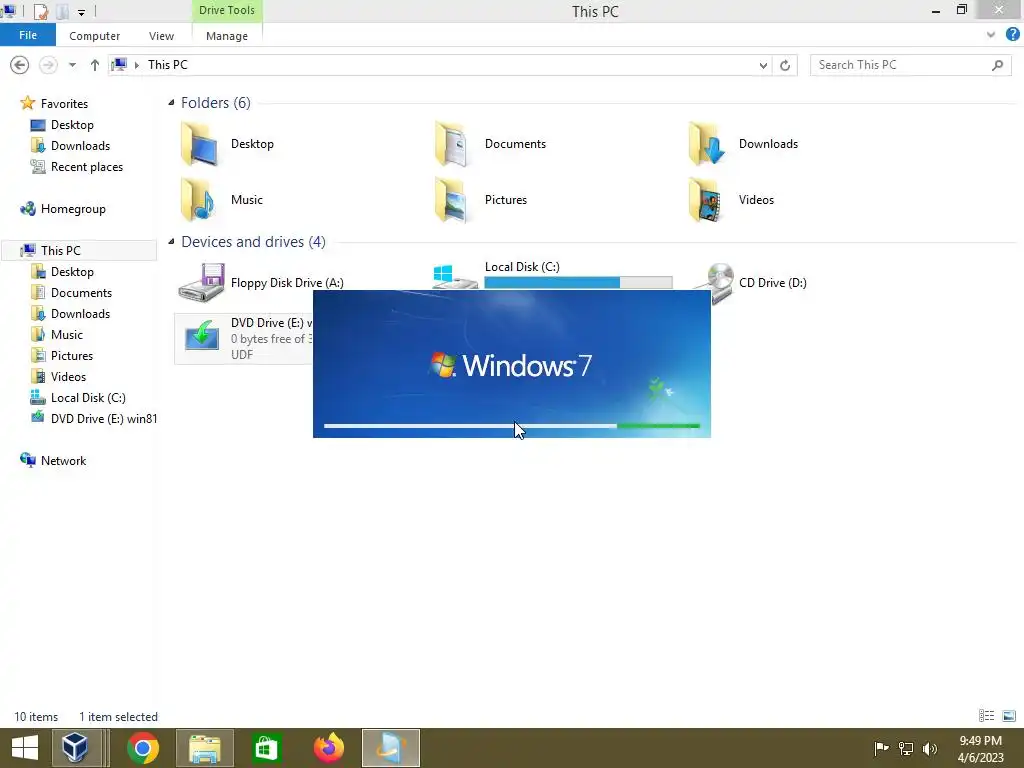Screen dimensions: 1024x768
Task: Open File Explorer taskbar button
Action: [205, 748]
